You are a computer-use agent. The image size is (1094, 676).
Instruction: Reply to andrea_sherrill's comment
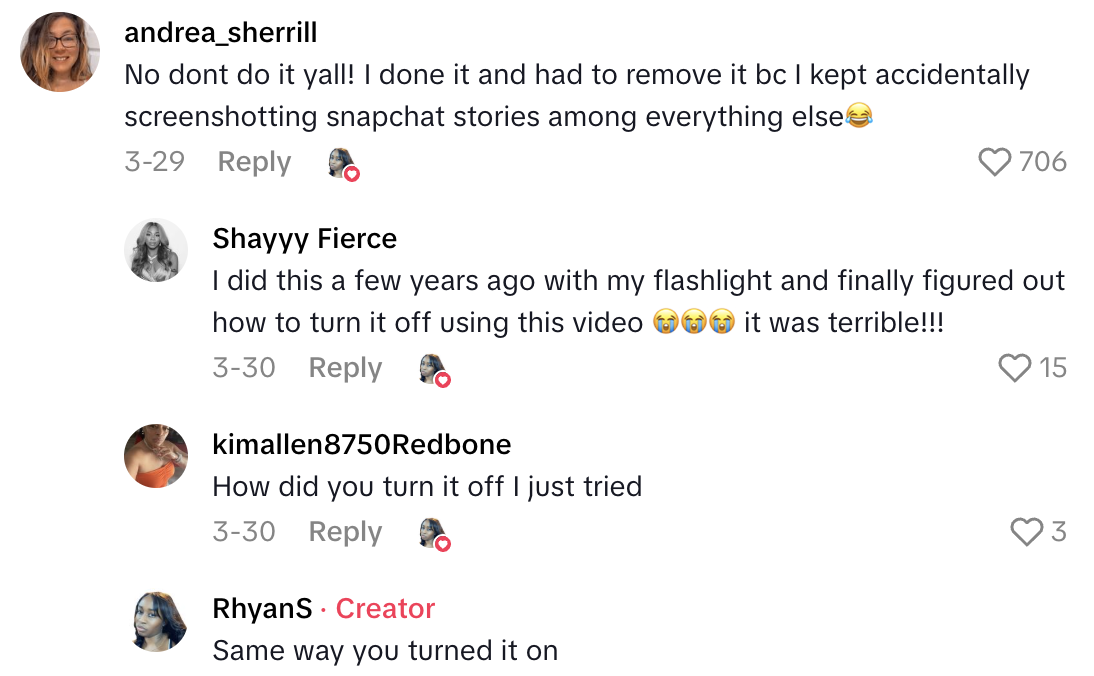coord(254,162)
